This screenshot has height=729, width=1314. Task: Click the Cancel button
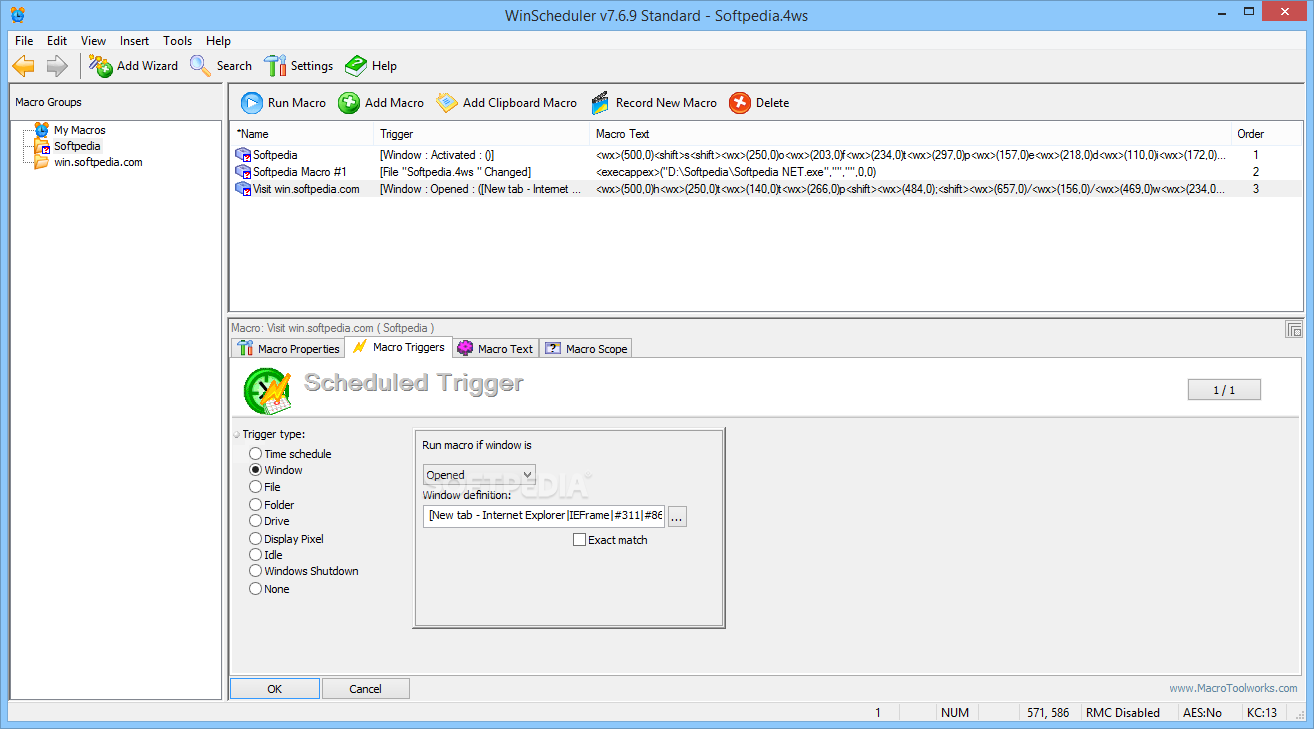pos(365,689)
